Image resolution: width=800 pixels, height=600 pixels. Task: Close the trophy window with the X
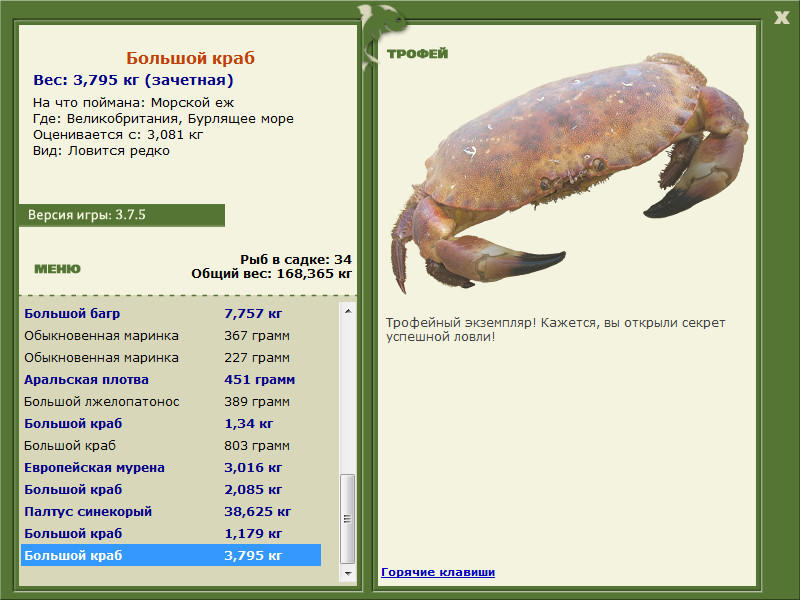781,18
